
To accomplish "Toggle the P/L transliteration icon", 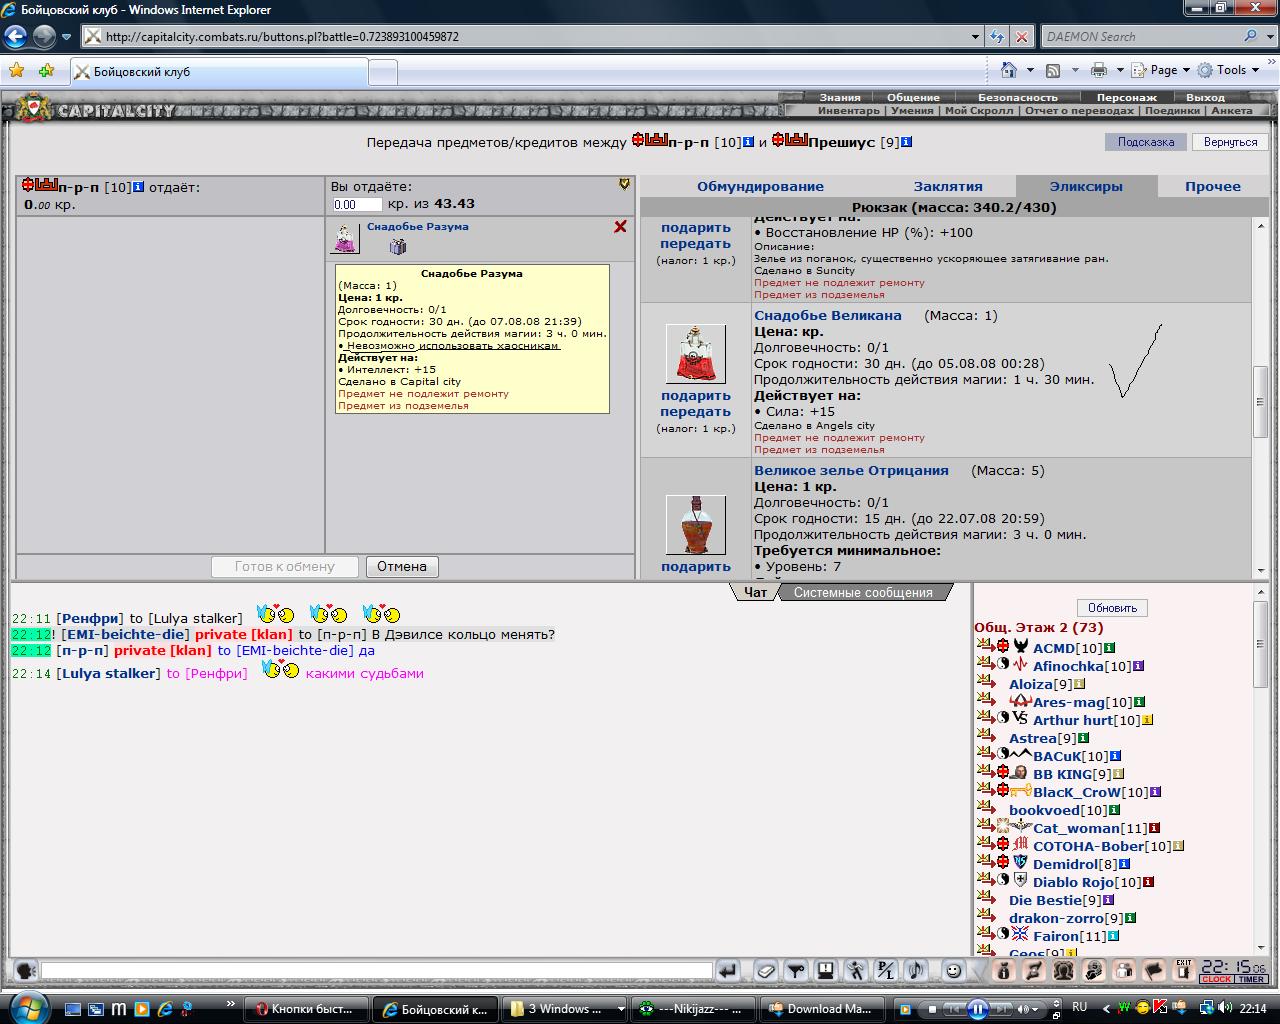I will 885,970.
